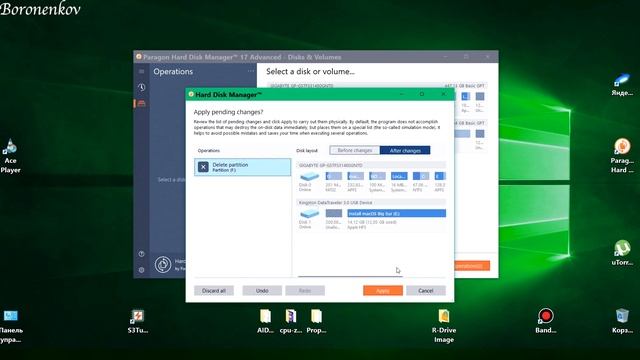
Task: Open Ace Player desktop shortcut
Action: (10, 156)
